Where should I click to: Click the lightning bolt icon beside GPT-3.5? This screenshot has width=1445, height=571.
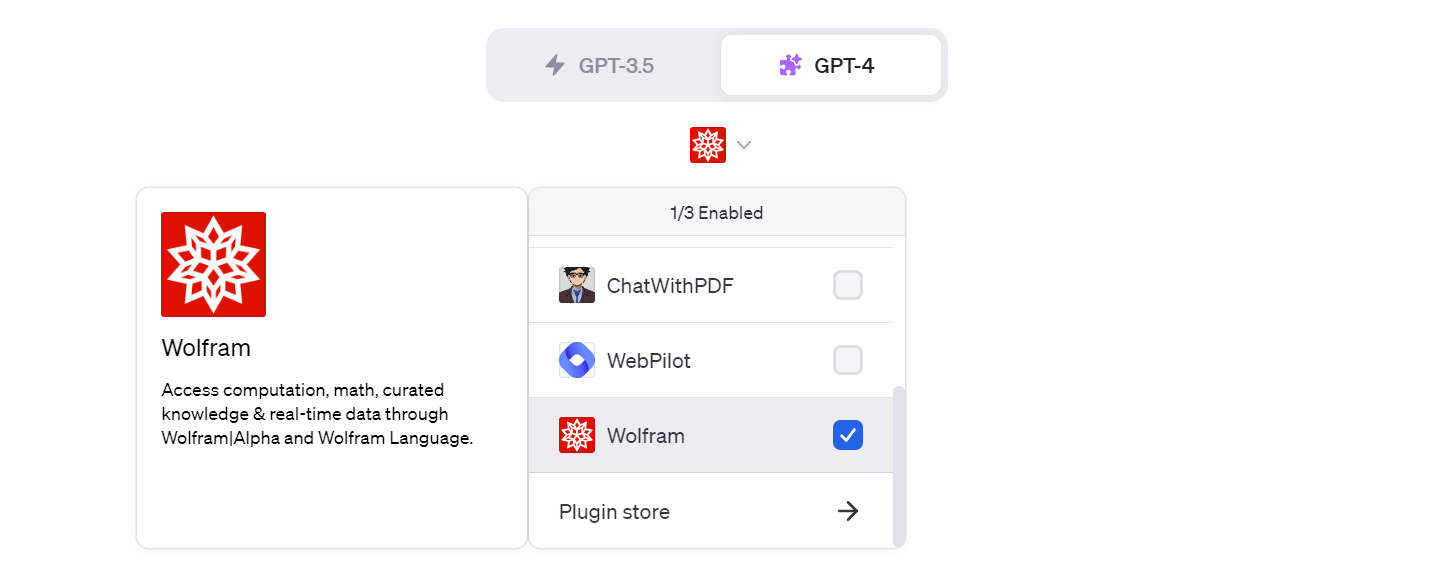(555, 66)
